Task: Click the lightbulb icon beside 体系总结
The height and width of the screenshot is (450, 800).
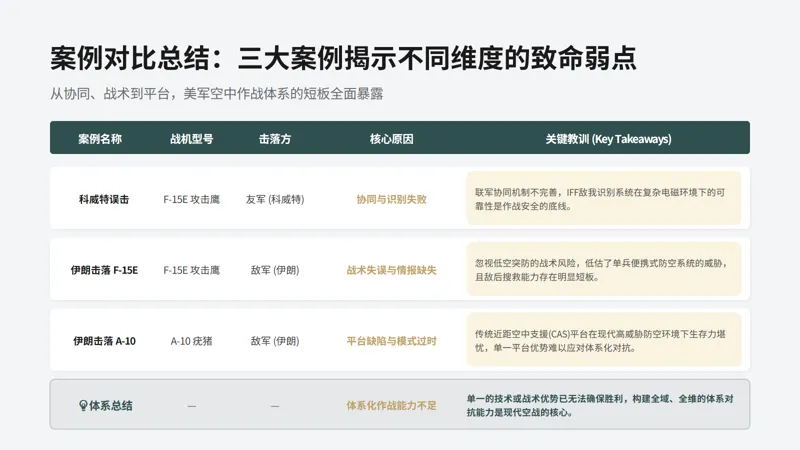Action: click(x=83, y=406)
